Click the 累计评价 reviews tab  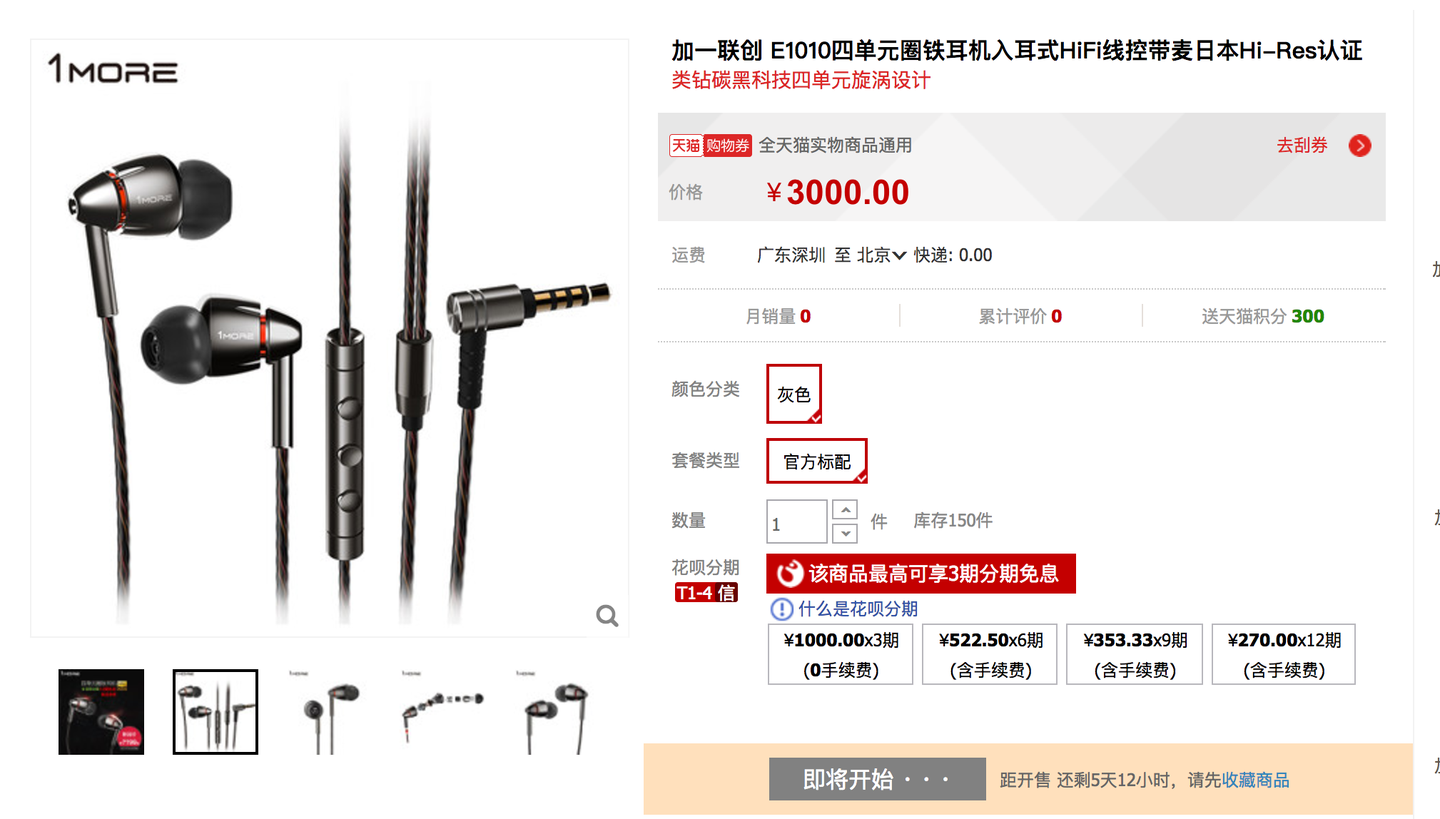(x=1020, y=317)
